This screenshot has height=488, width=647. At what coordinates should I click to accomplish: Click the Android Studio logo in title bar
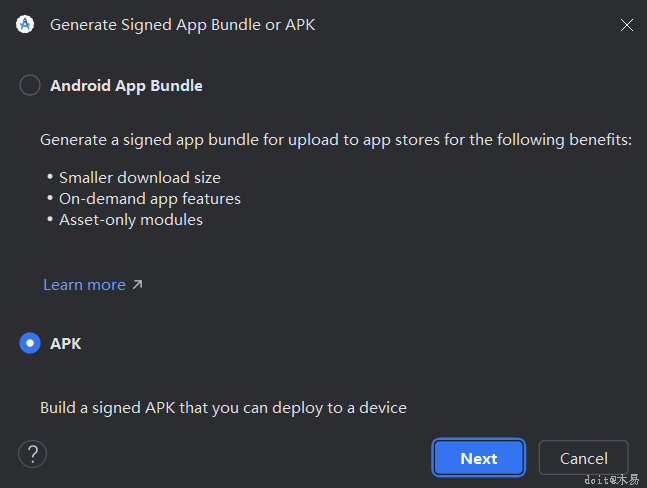click(25, 25)
